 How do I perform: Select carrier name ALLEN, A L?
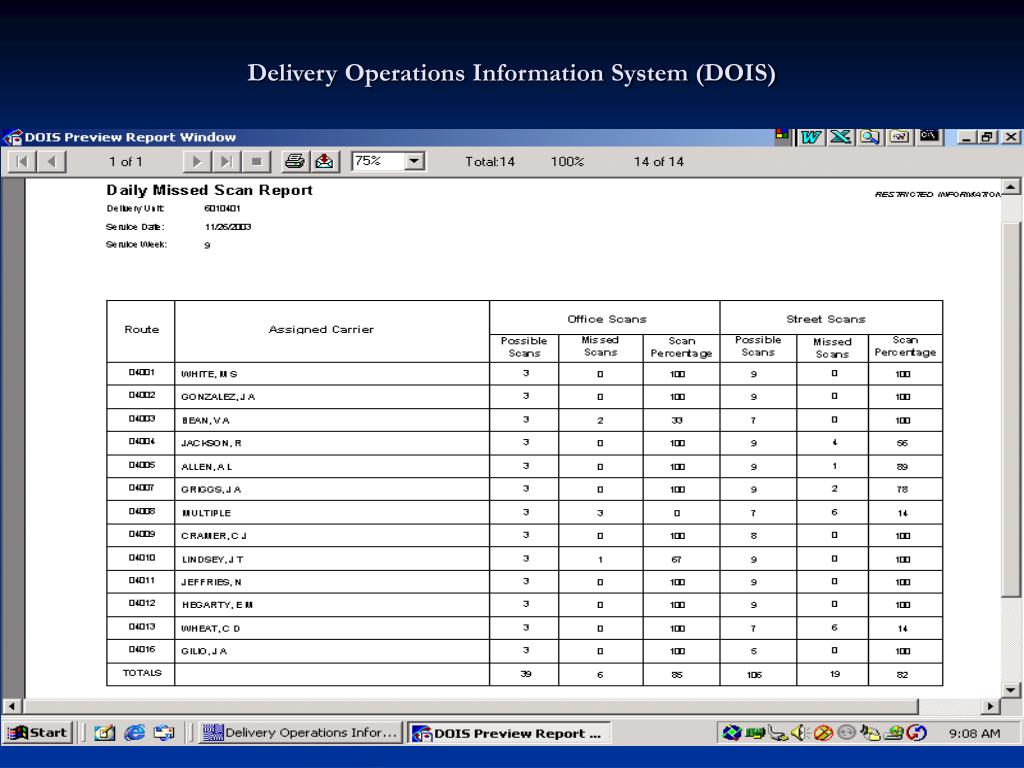pos(206,467)
